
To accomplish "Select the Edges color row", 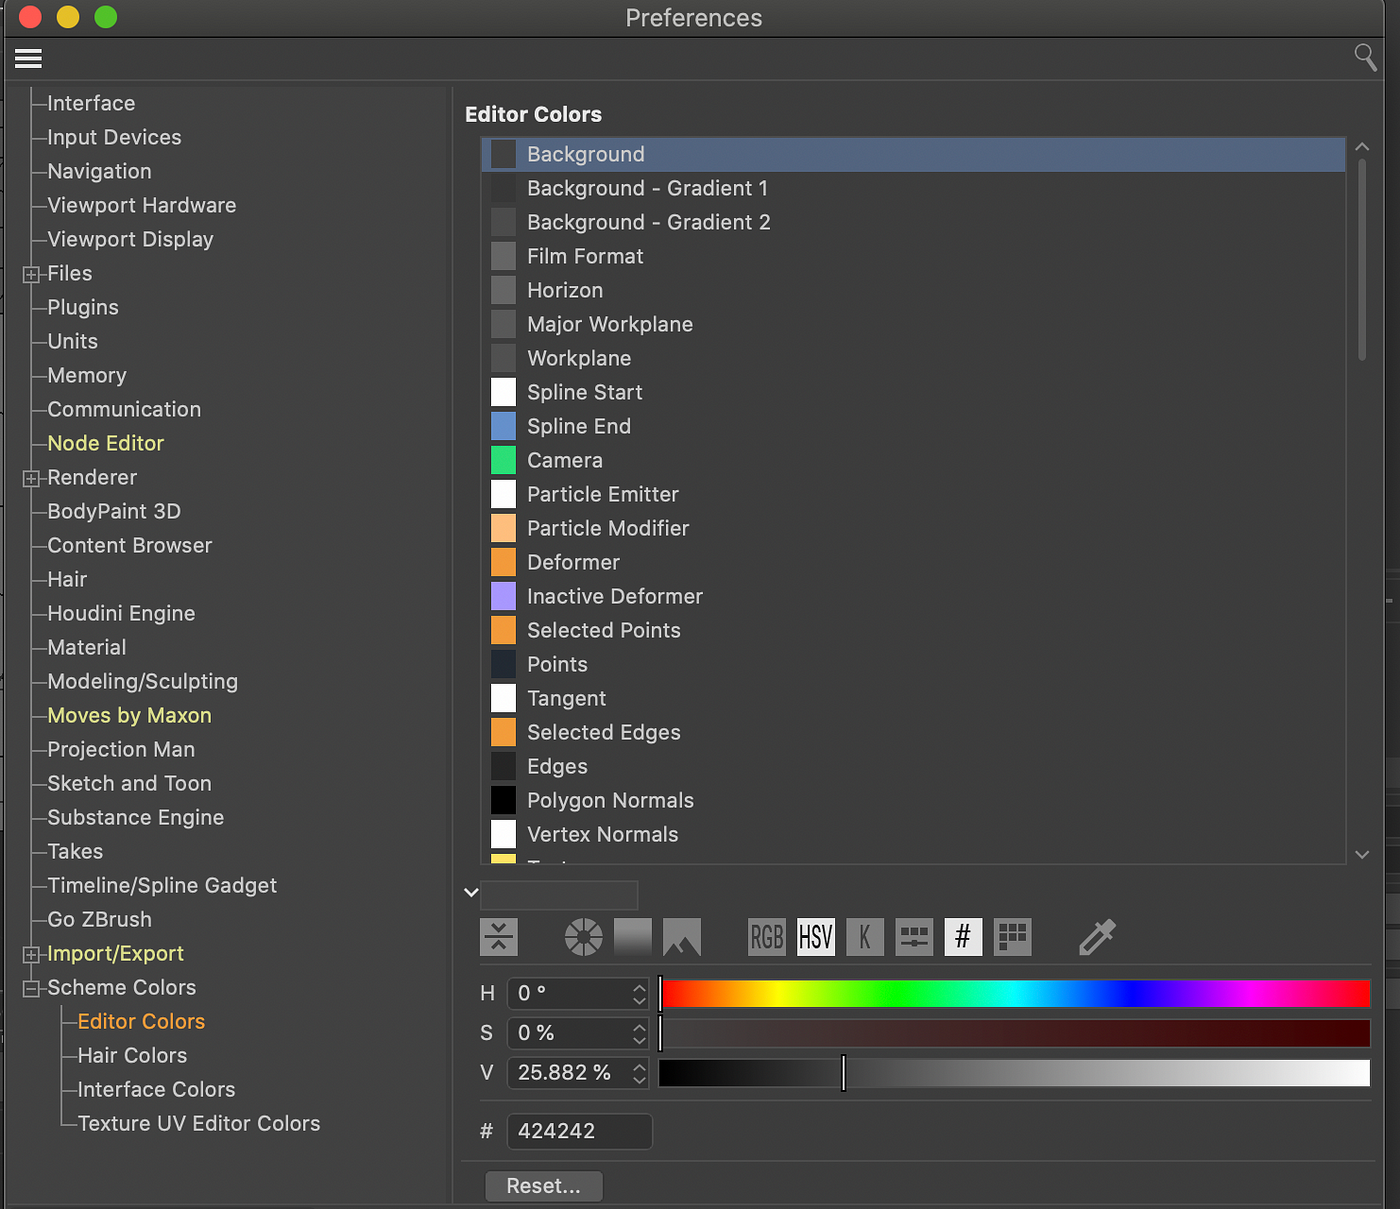I will [913, 766].
